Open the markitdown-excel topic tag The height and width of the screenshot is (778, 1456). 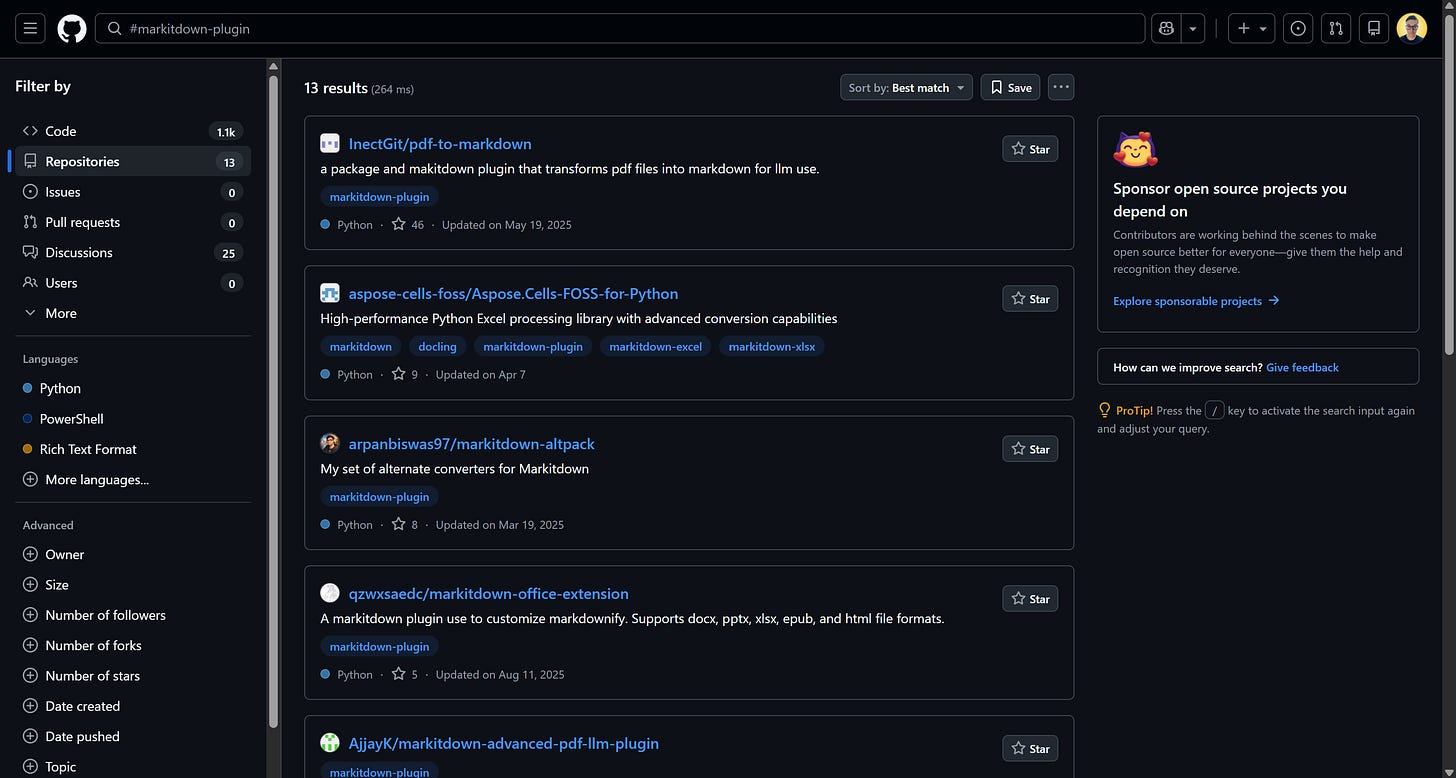655,347
